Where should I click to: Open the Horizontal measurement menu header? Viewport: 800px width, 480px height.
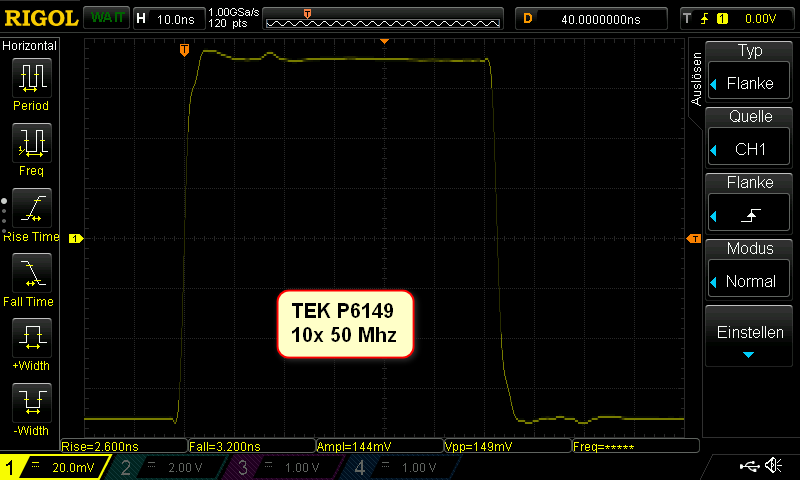[30, 46]
